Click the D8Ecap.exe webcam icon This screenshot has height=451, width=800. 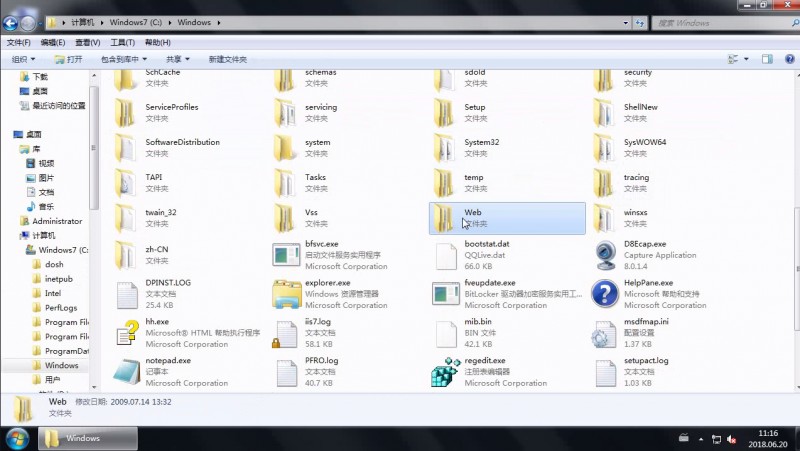tap(605, 255)
